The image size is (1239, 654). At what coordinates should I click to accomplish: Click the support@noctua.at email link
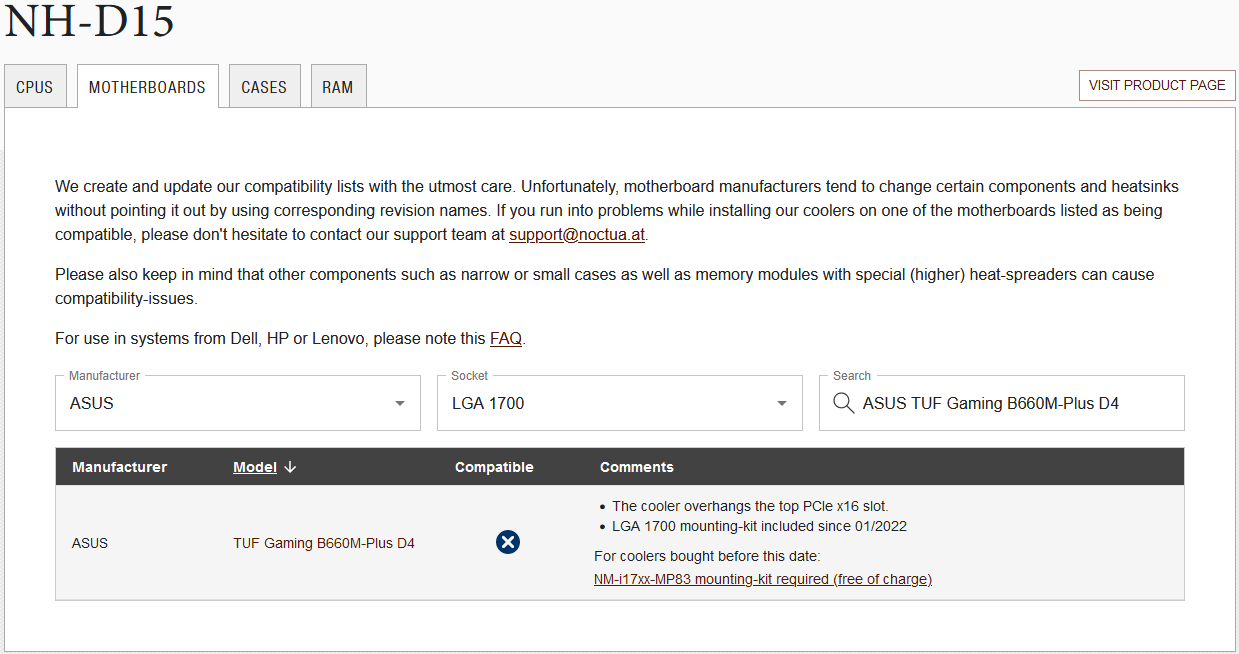tap(577, 236)
